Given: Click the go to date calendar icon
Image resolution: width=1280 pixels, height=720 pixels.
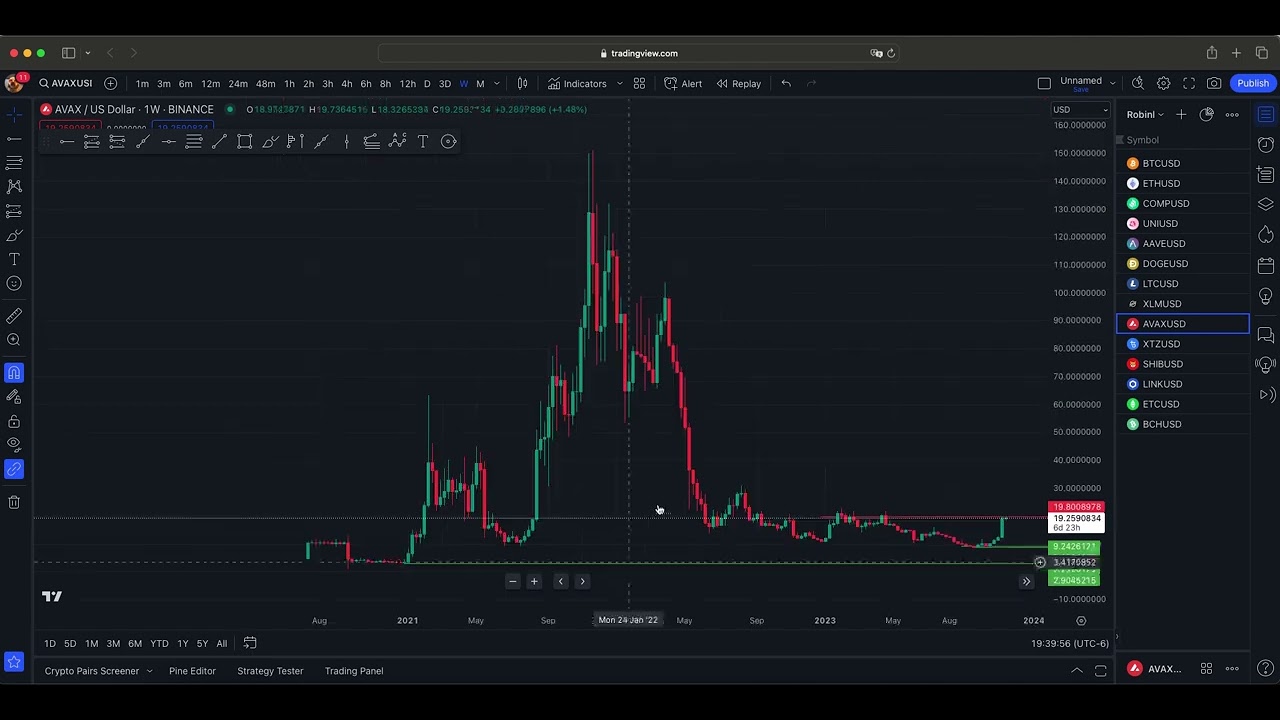Looking at the screenshot, I should pos(250,643).
